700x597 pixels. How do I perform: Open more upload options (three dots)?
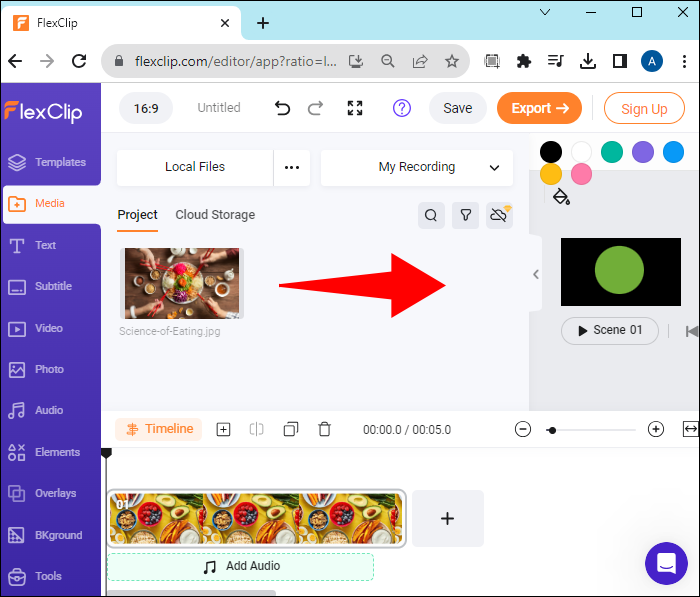(x=292, y=167)
